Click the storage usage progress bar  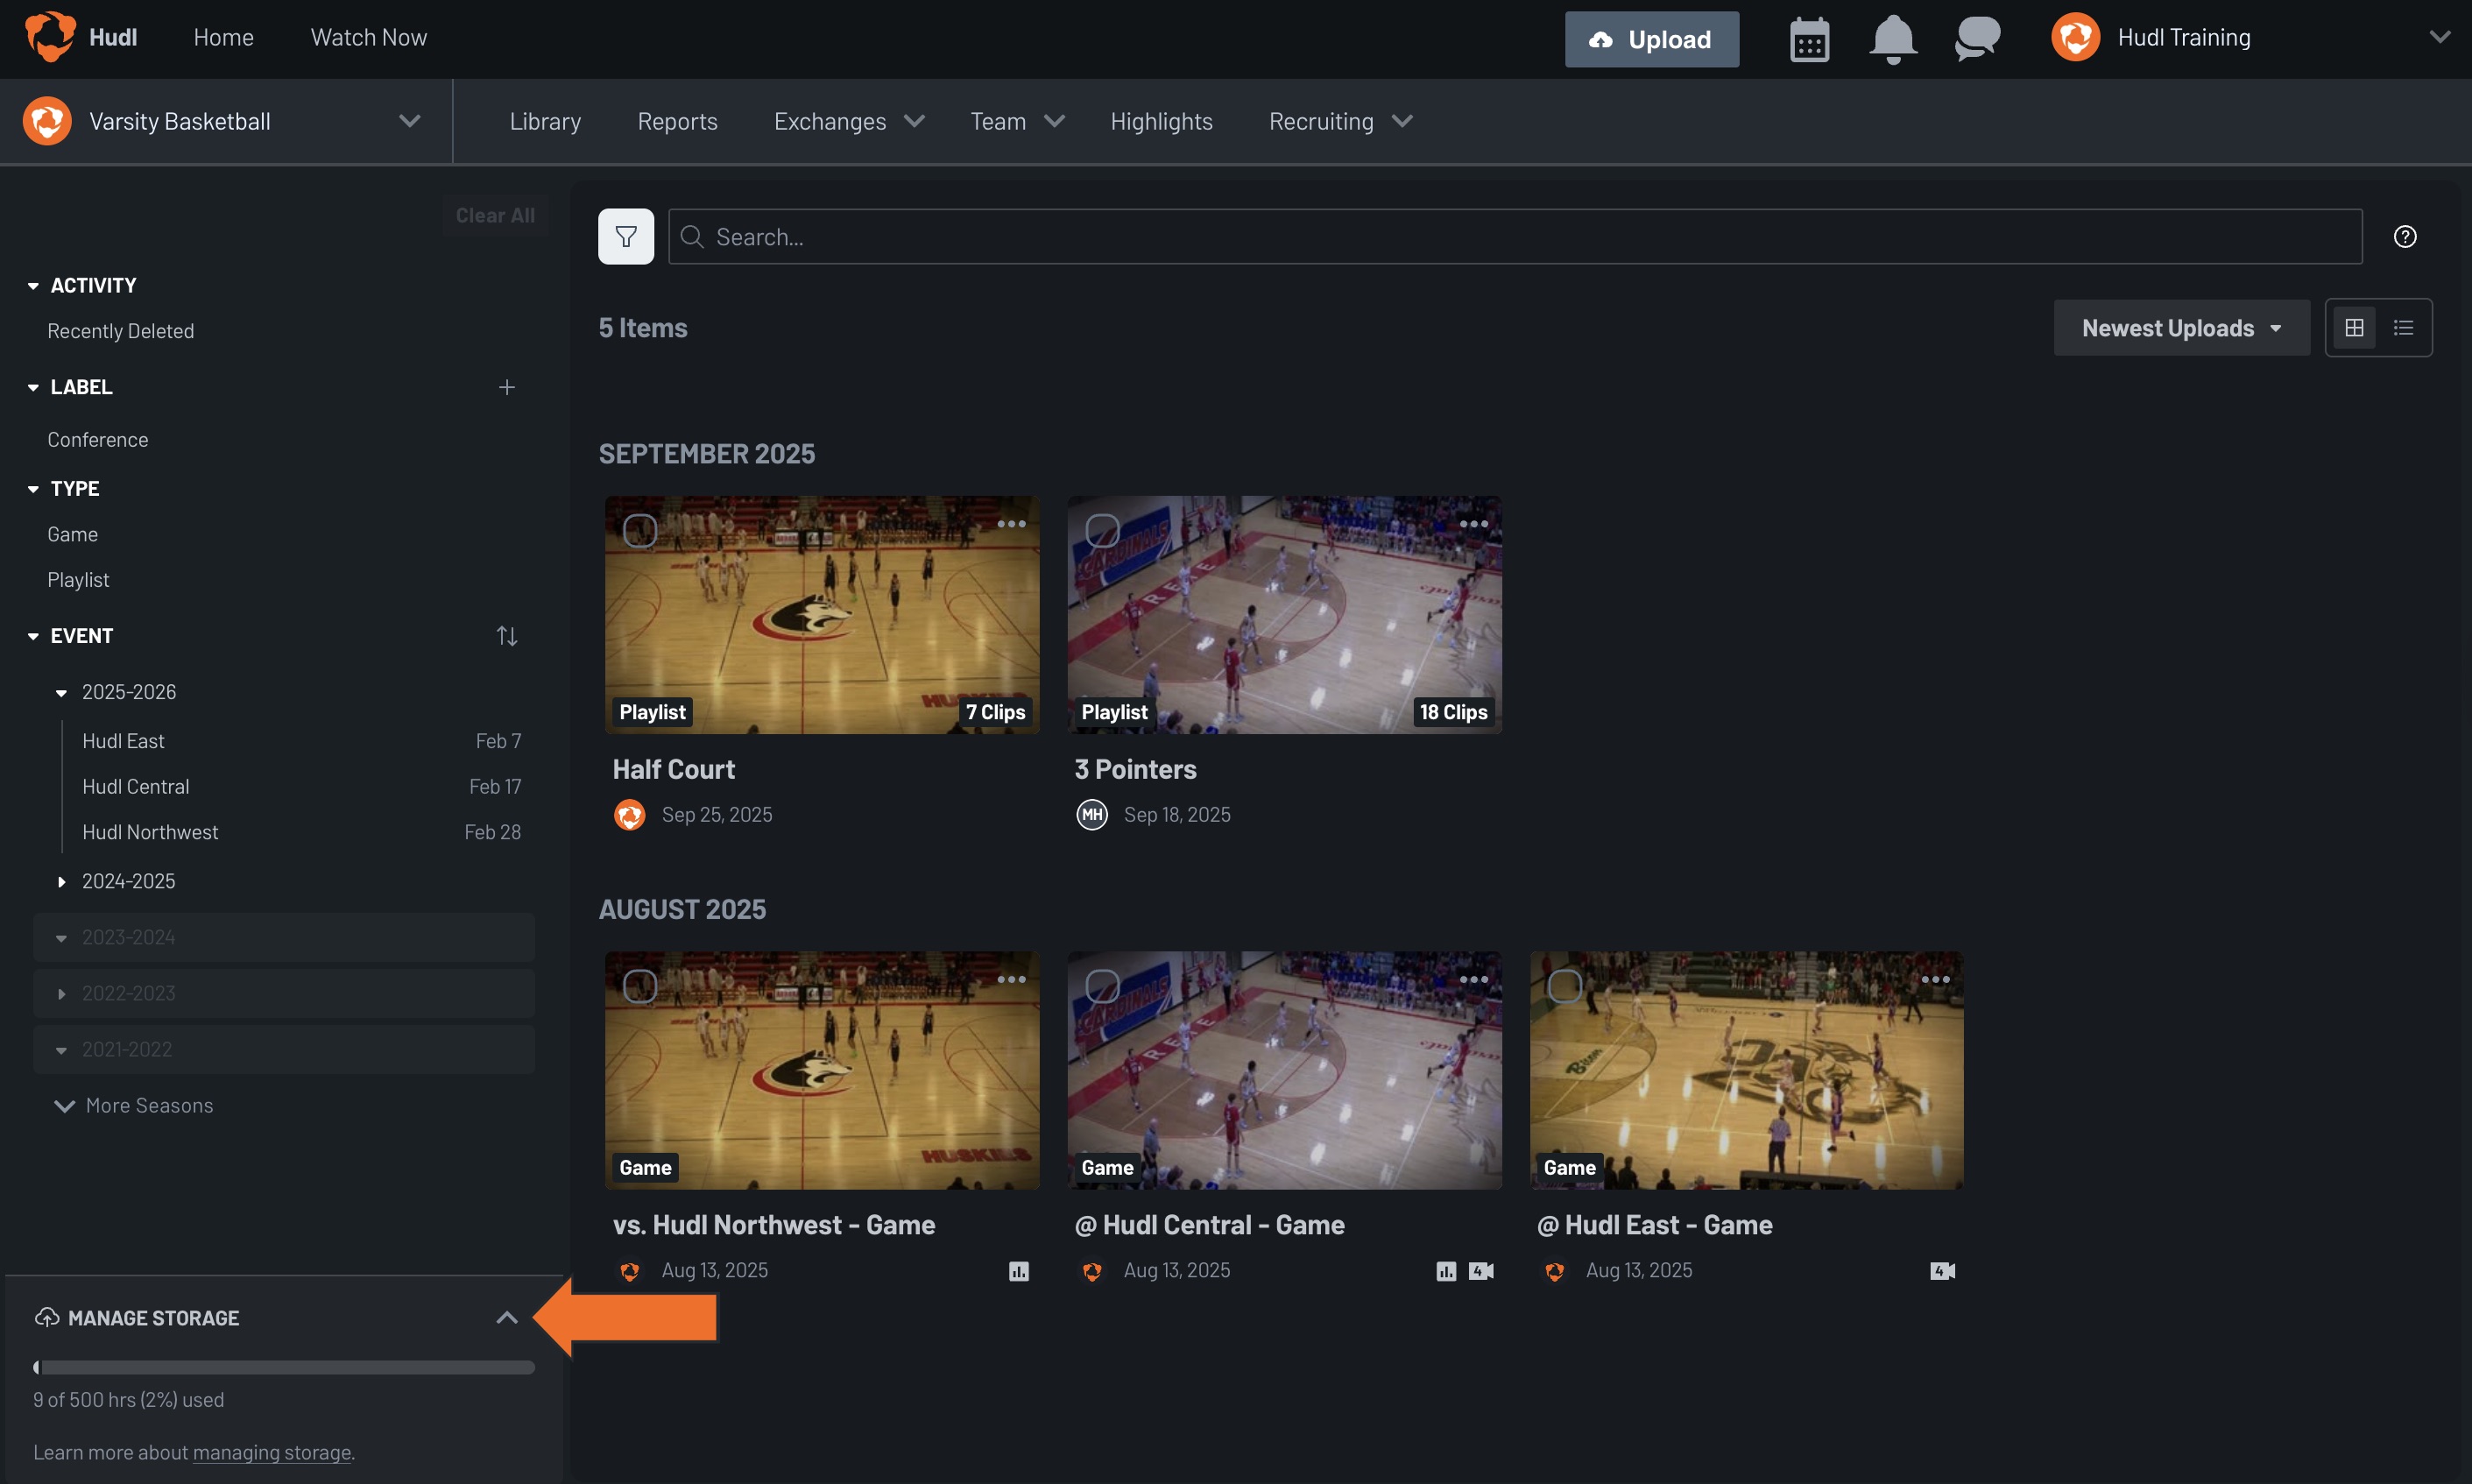coord(284,1367)
